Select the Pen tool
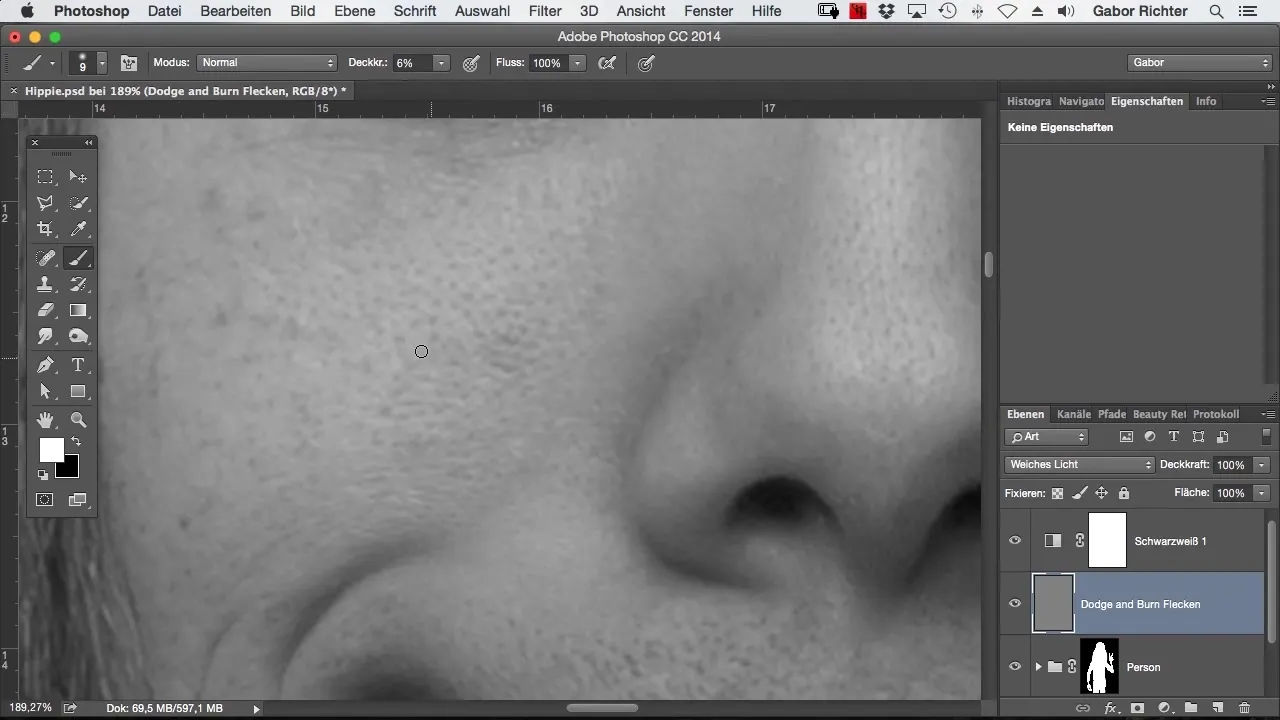This screenshot has height=720, width=1280. coord(45,365)
